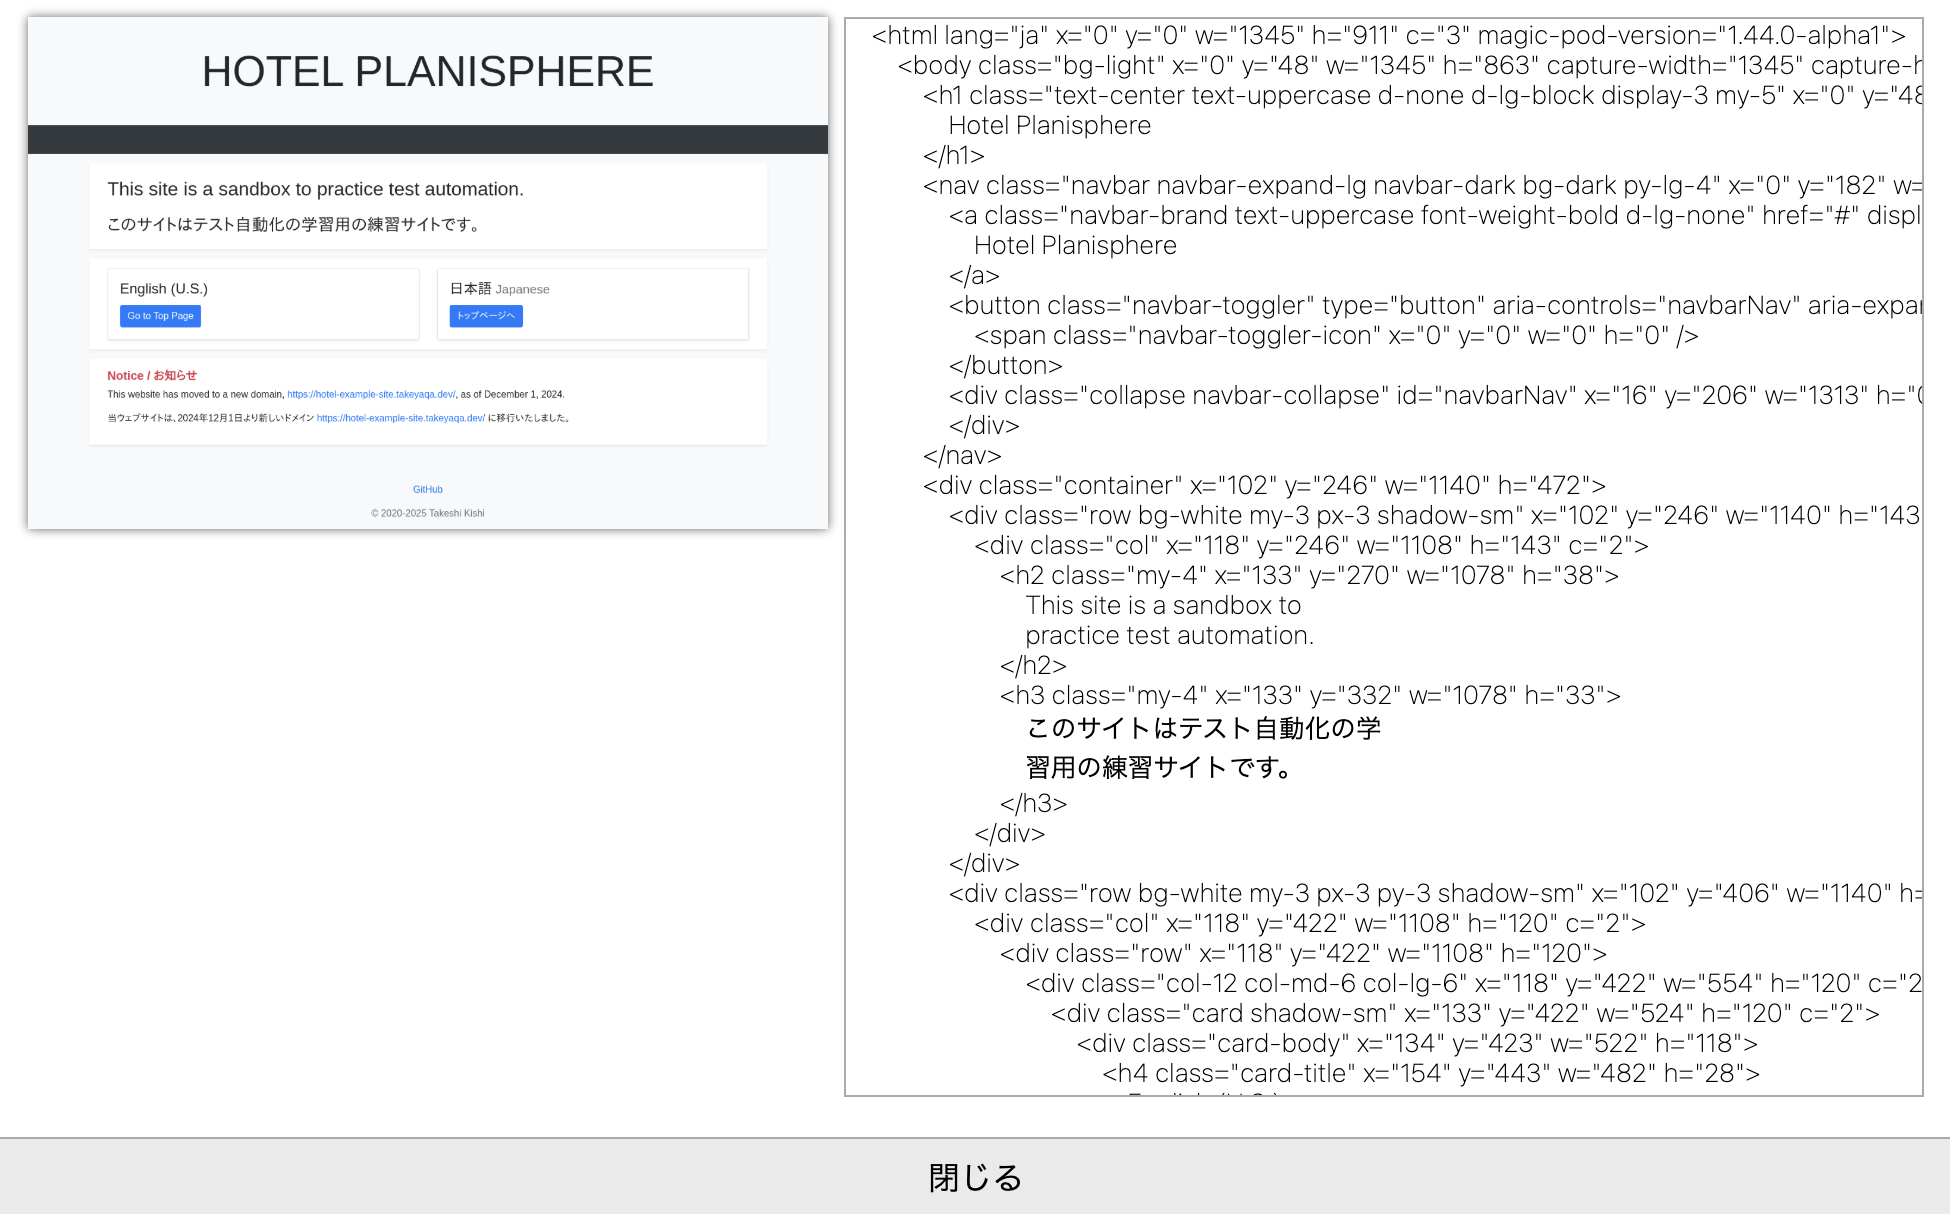Select the <h1 class="text-center..."> source line
Screen dimensions: 1950x1214
click(1421, 96)
